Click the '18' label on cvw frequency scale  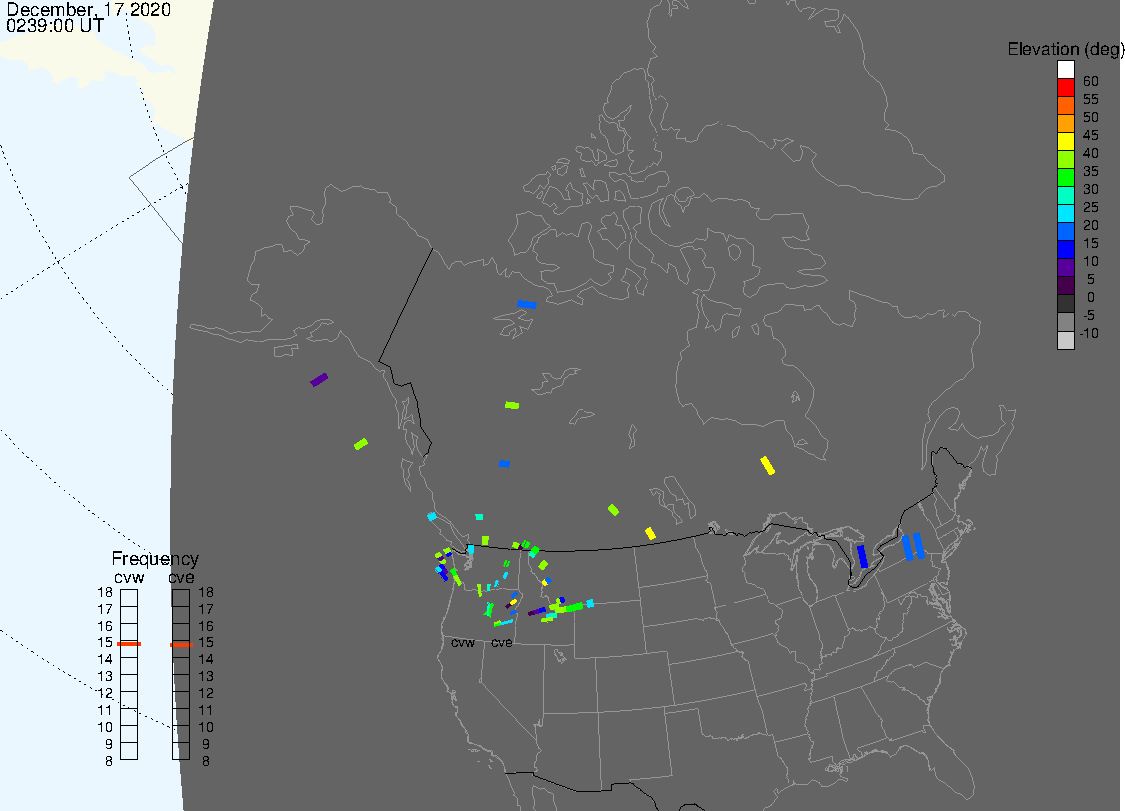tap(105, 592)
